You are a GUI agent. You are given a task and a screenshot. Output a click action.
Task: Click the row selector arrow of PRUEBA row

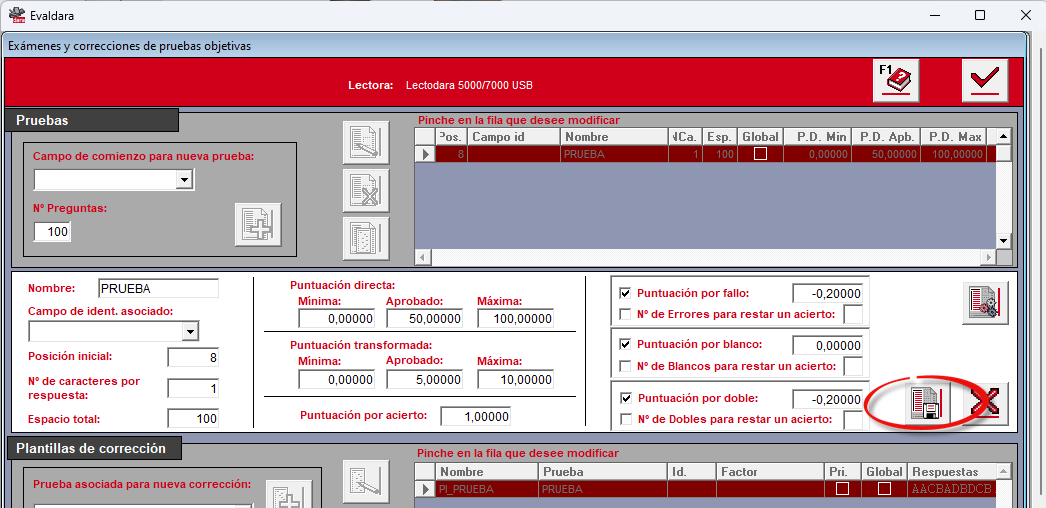425,154
